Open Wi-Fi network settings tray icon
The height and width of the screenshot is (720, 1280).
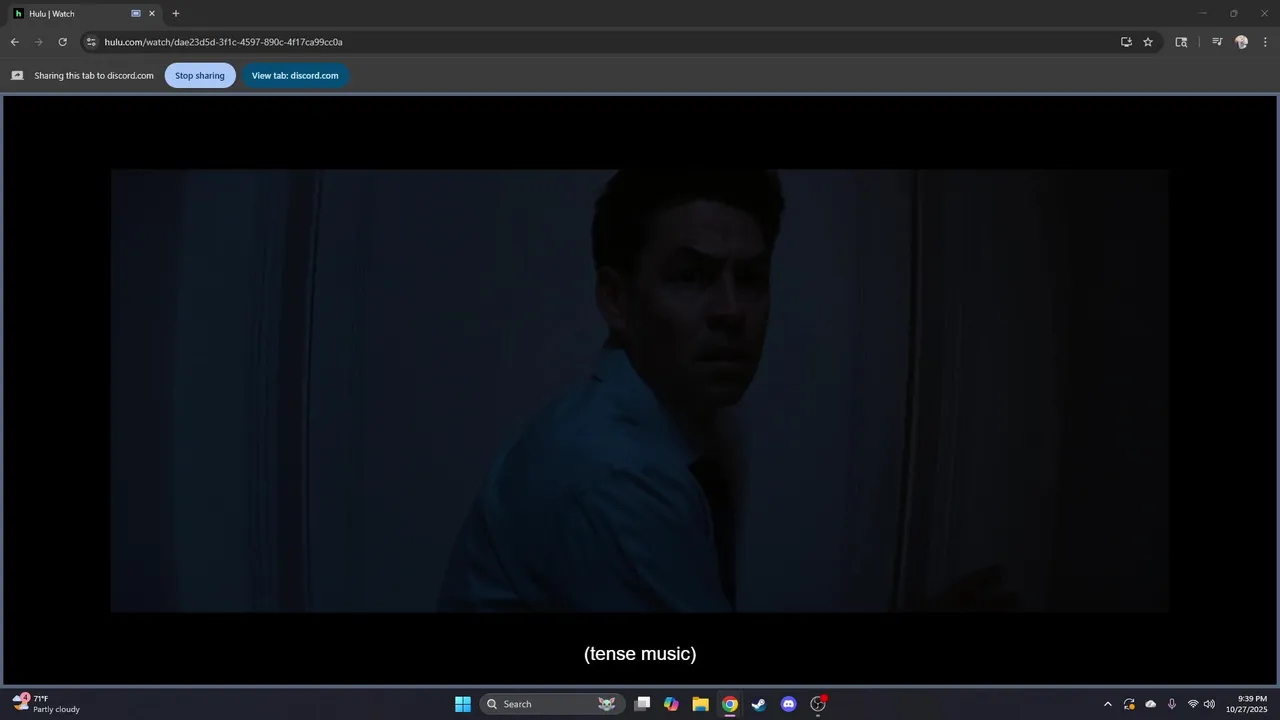pos(1193,704)
